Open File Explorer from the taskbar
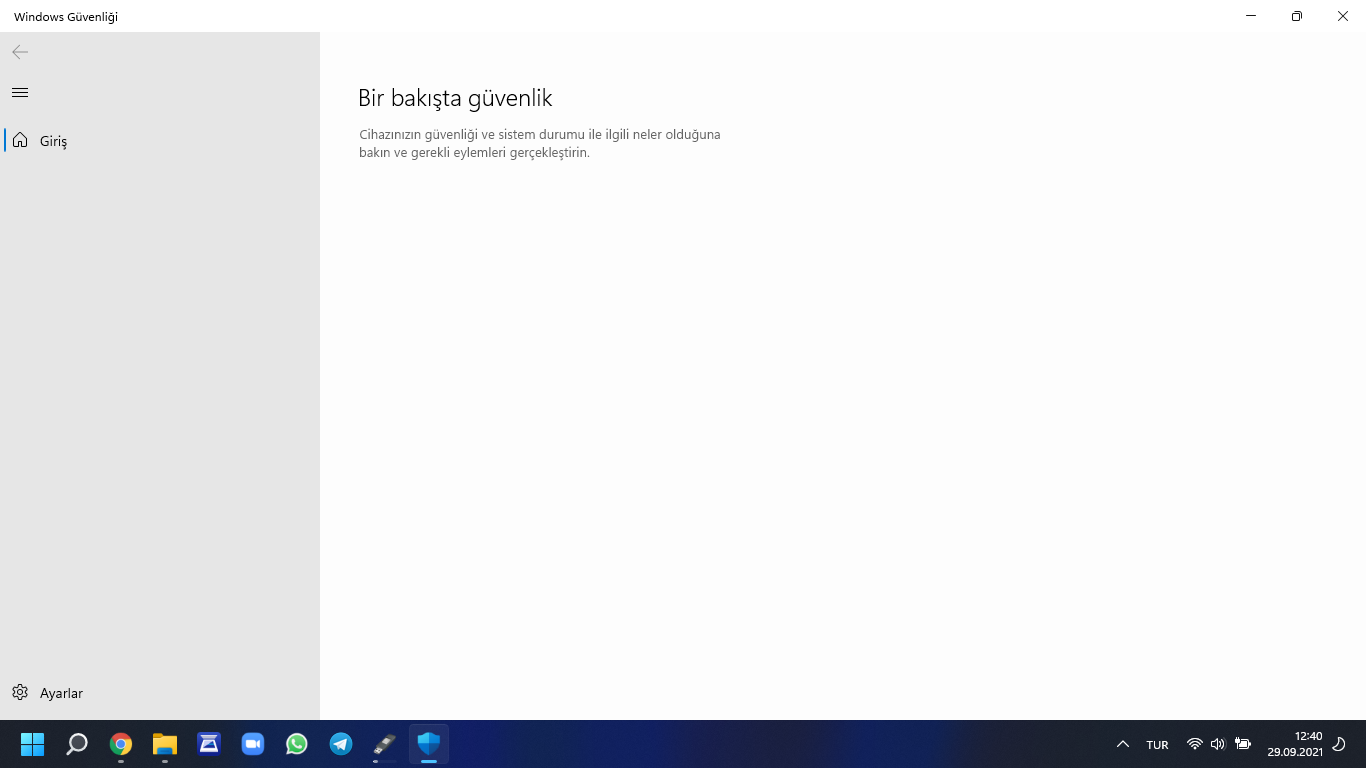Screen dimensions: 1366x768 (165, 744)
